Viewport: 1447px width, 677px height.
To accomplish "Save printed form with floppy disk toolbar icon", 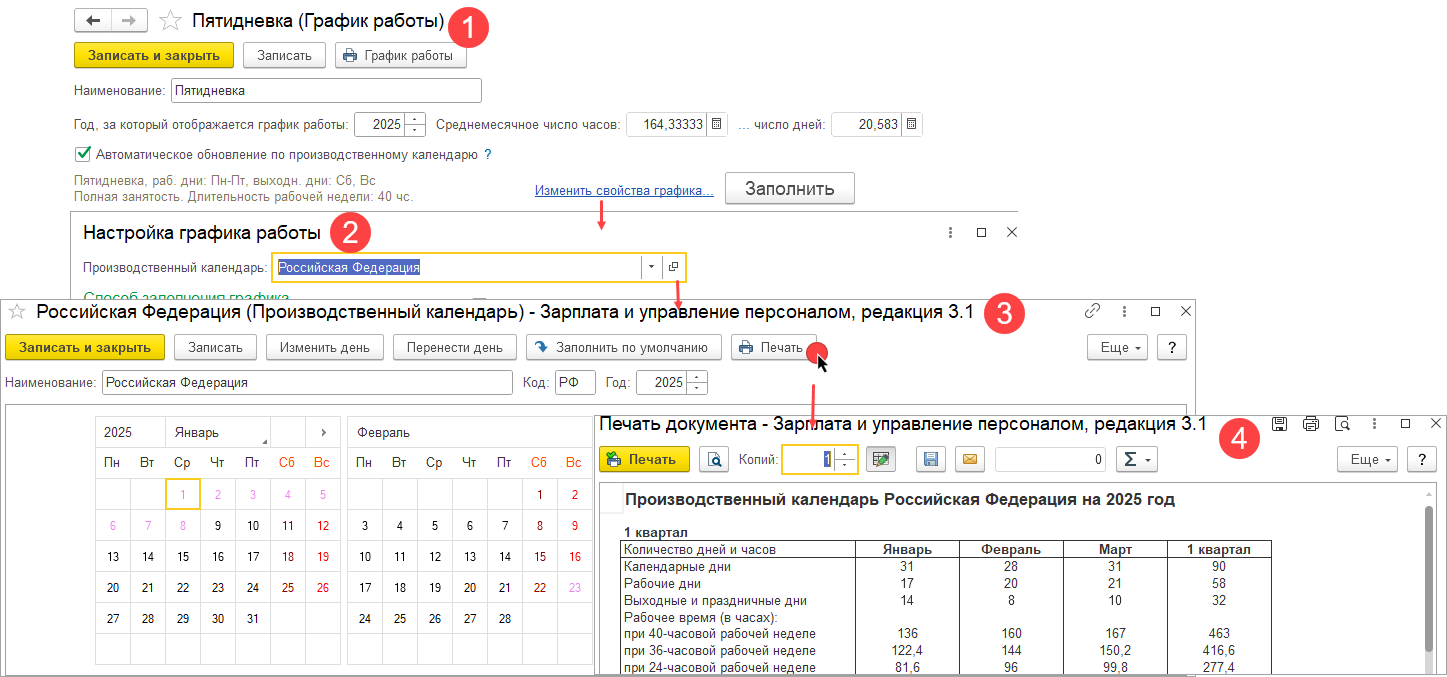I will 930,459.
